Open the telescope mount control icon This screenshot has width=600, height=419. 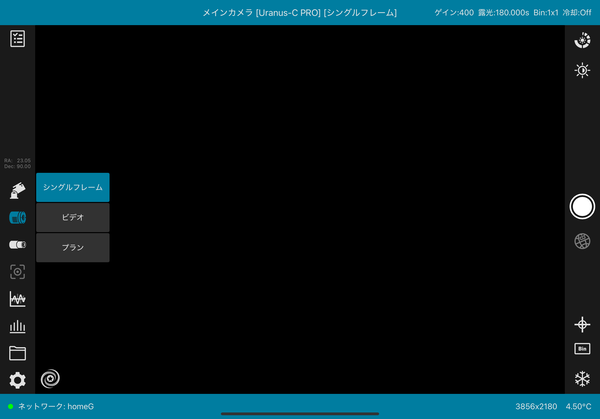(18, 190)
